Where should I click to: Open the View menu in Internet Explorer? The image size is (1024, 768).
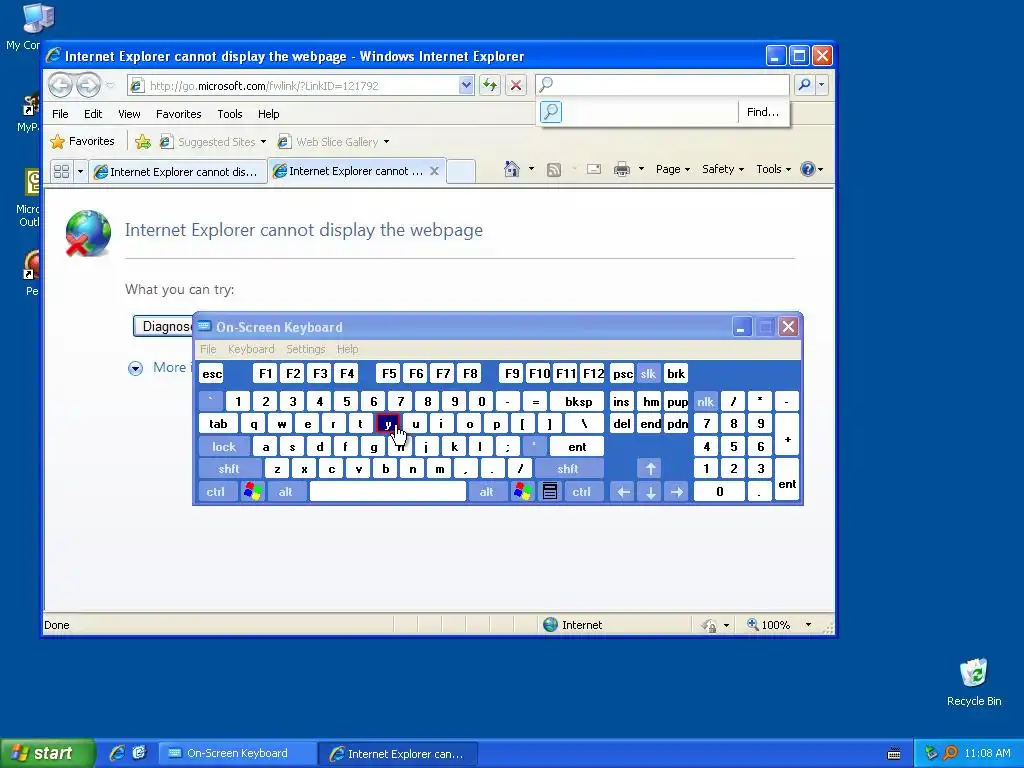(x=129, y=114)
